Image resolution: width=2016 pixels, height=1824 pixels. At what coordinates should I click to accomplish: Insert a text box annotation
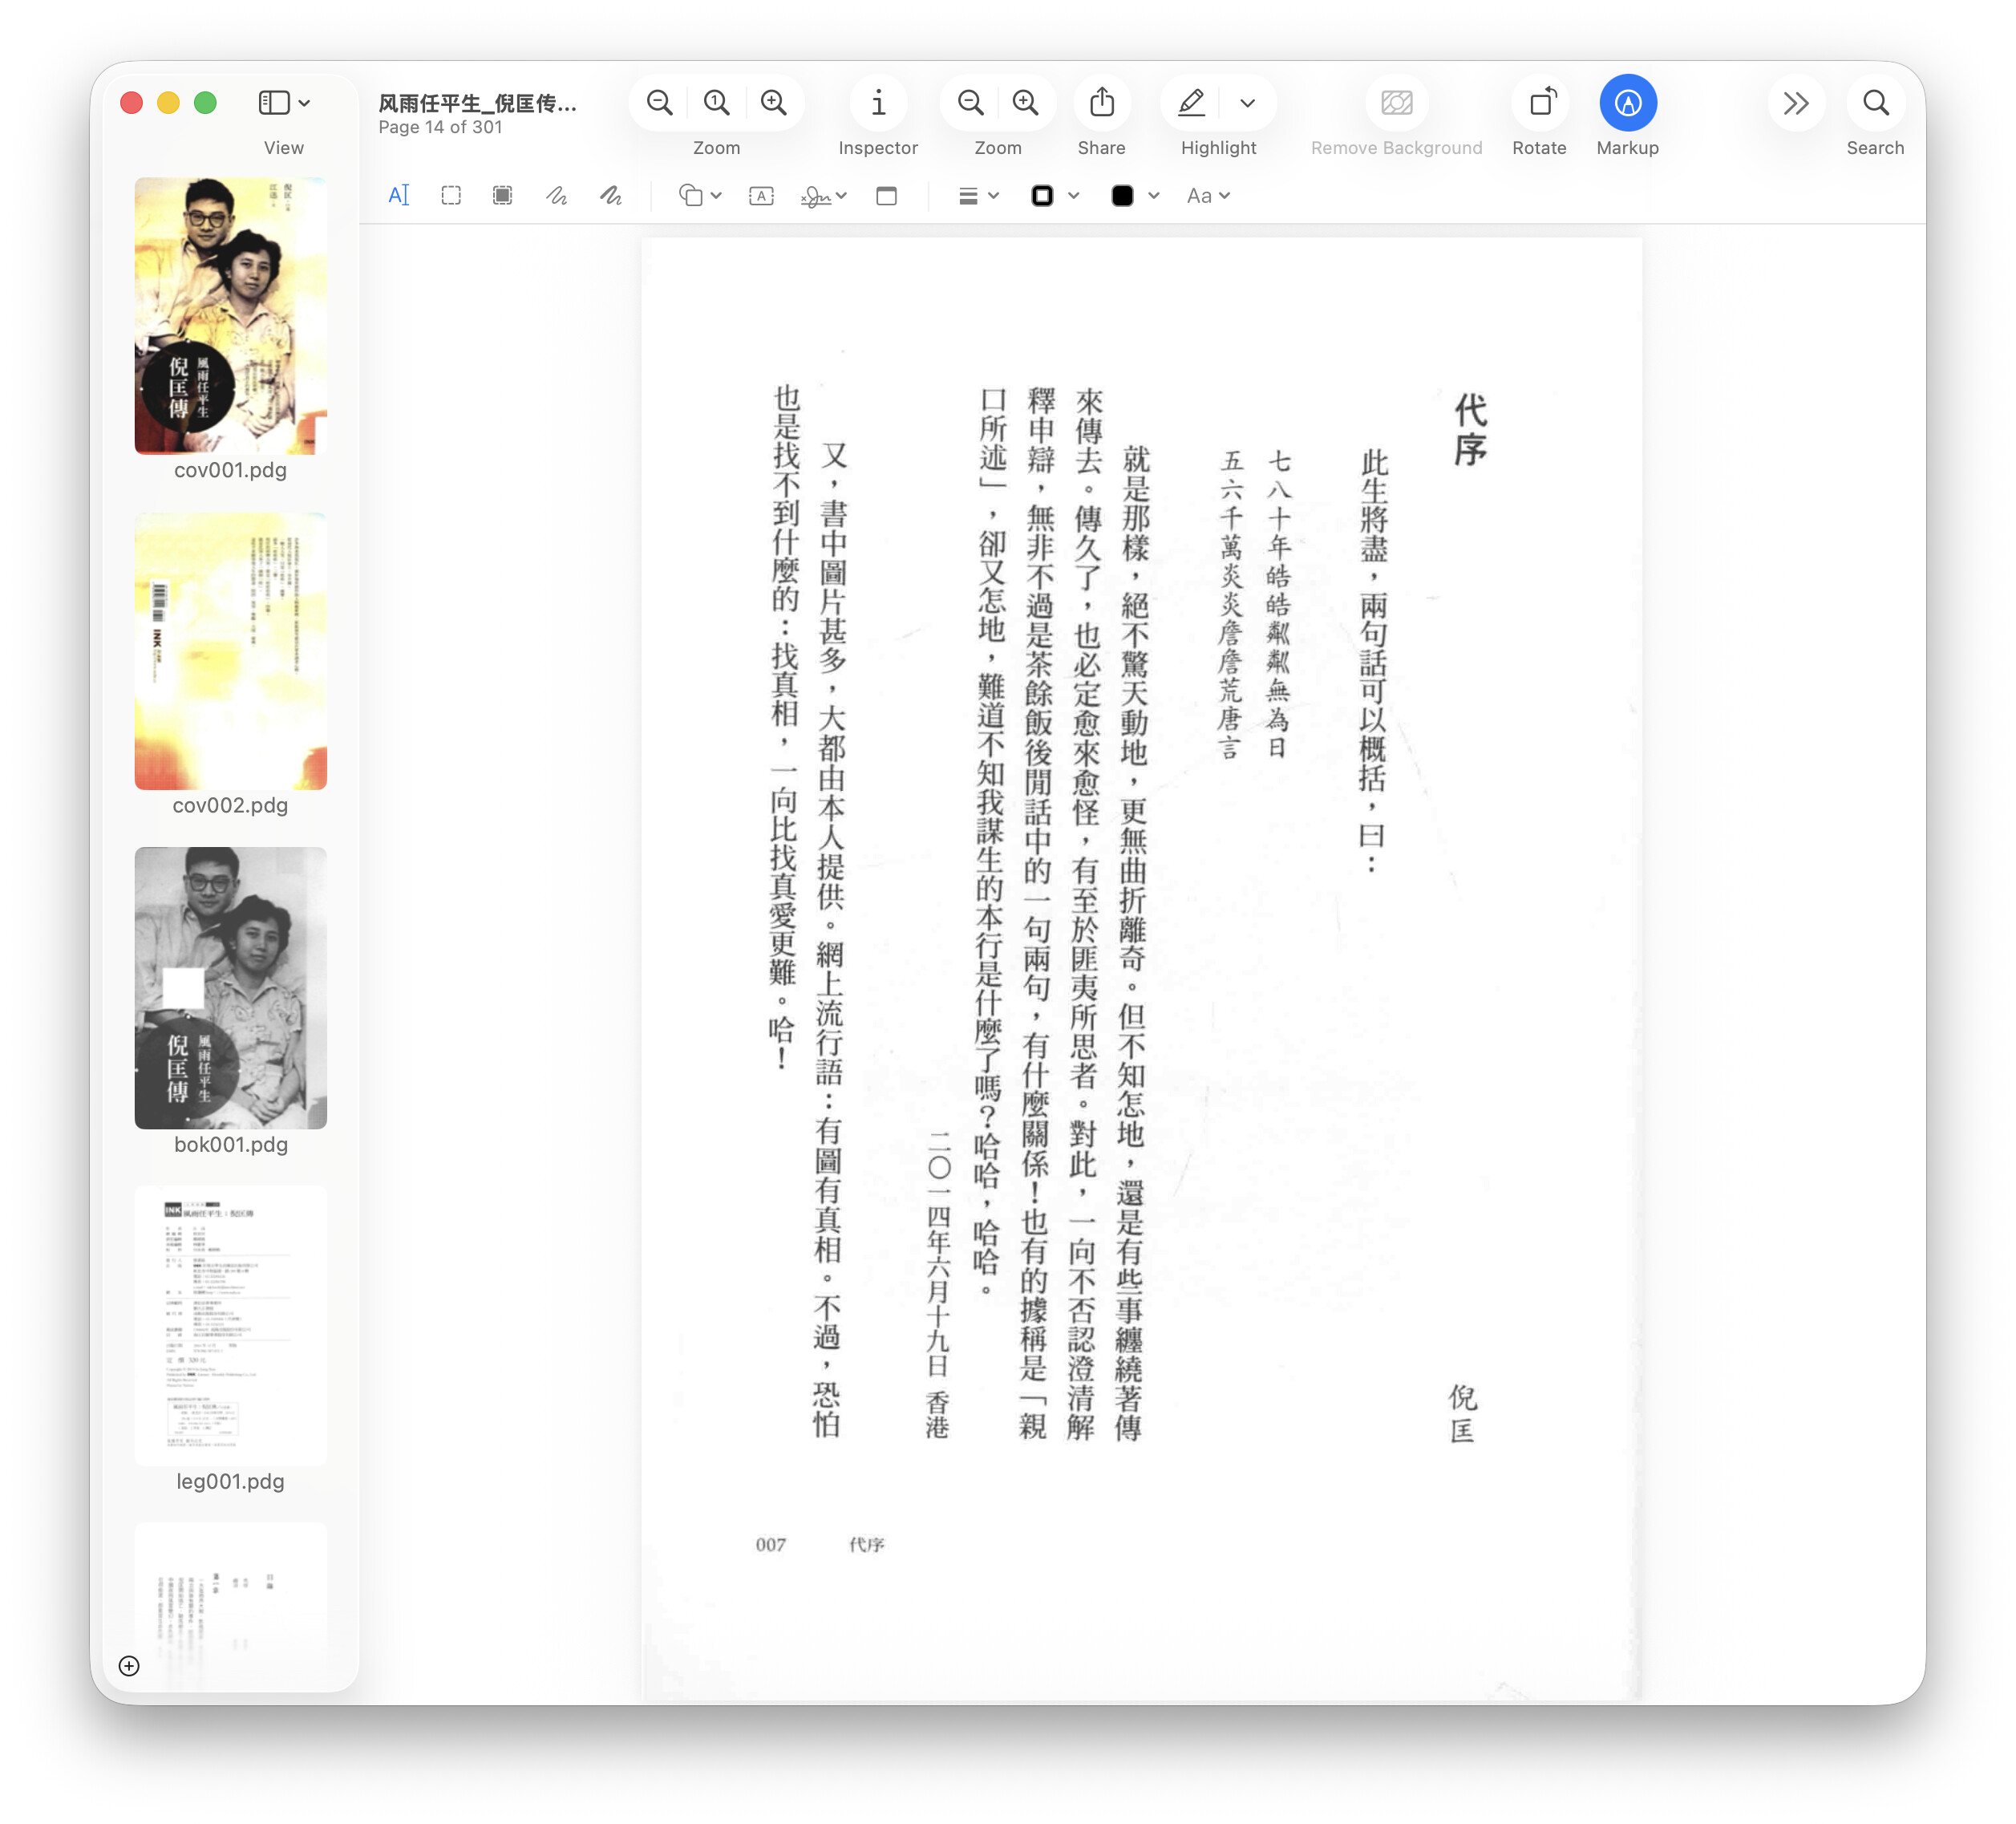pos(761,196)
